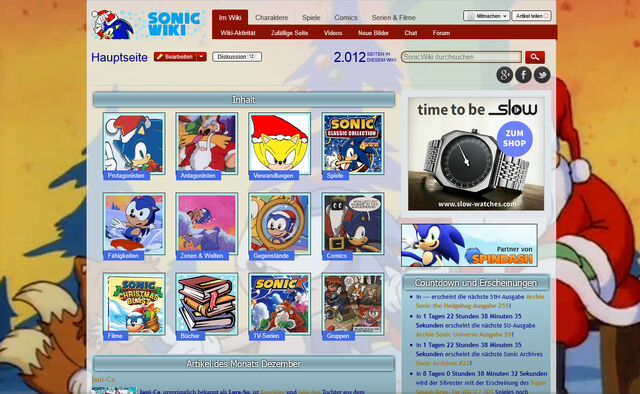Viewport: 640px width, 394px height.
Task: Open the Videos submenu item
Action: click(333, 33)
